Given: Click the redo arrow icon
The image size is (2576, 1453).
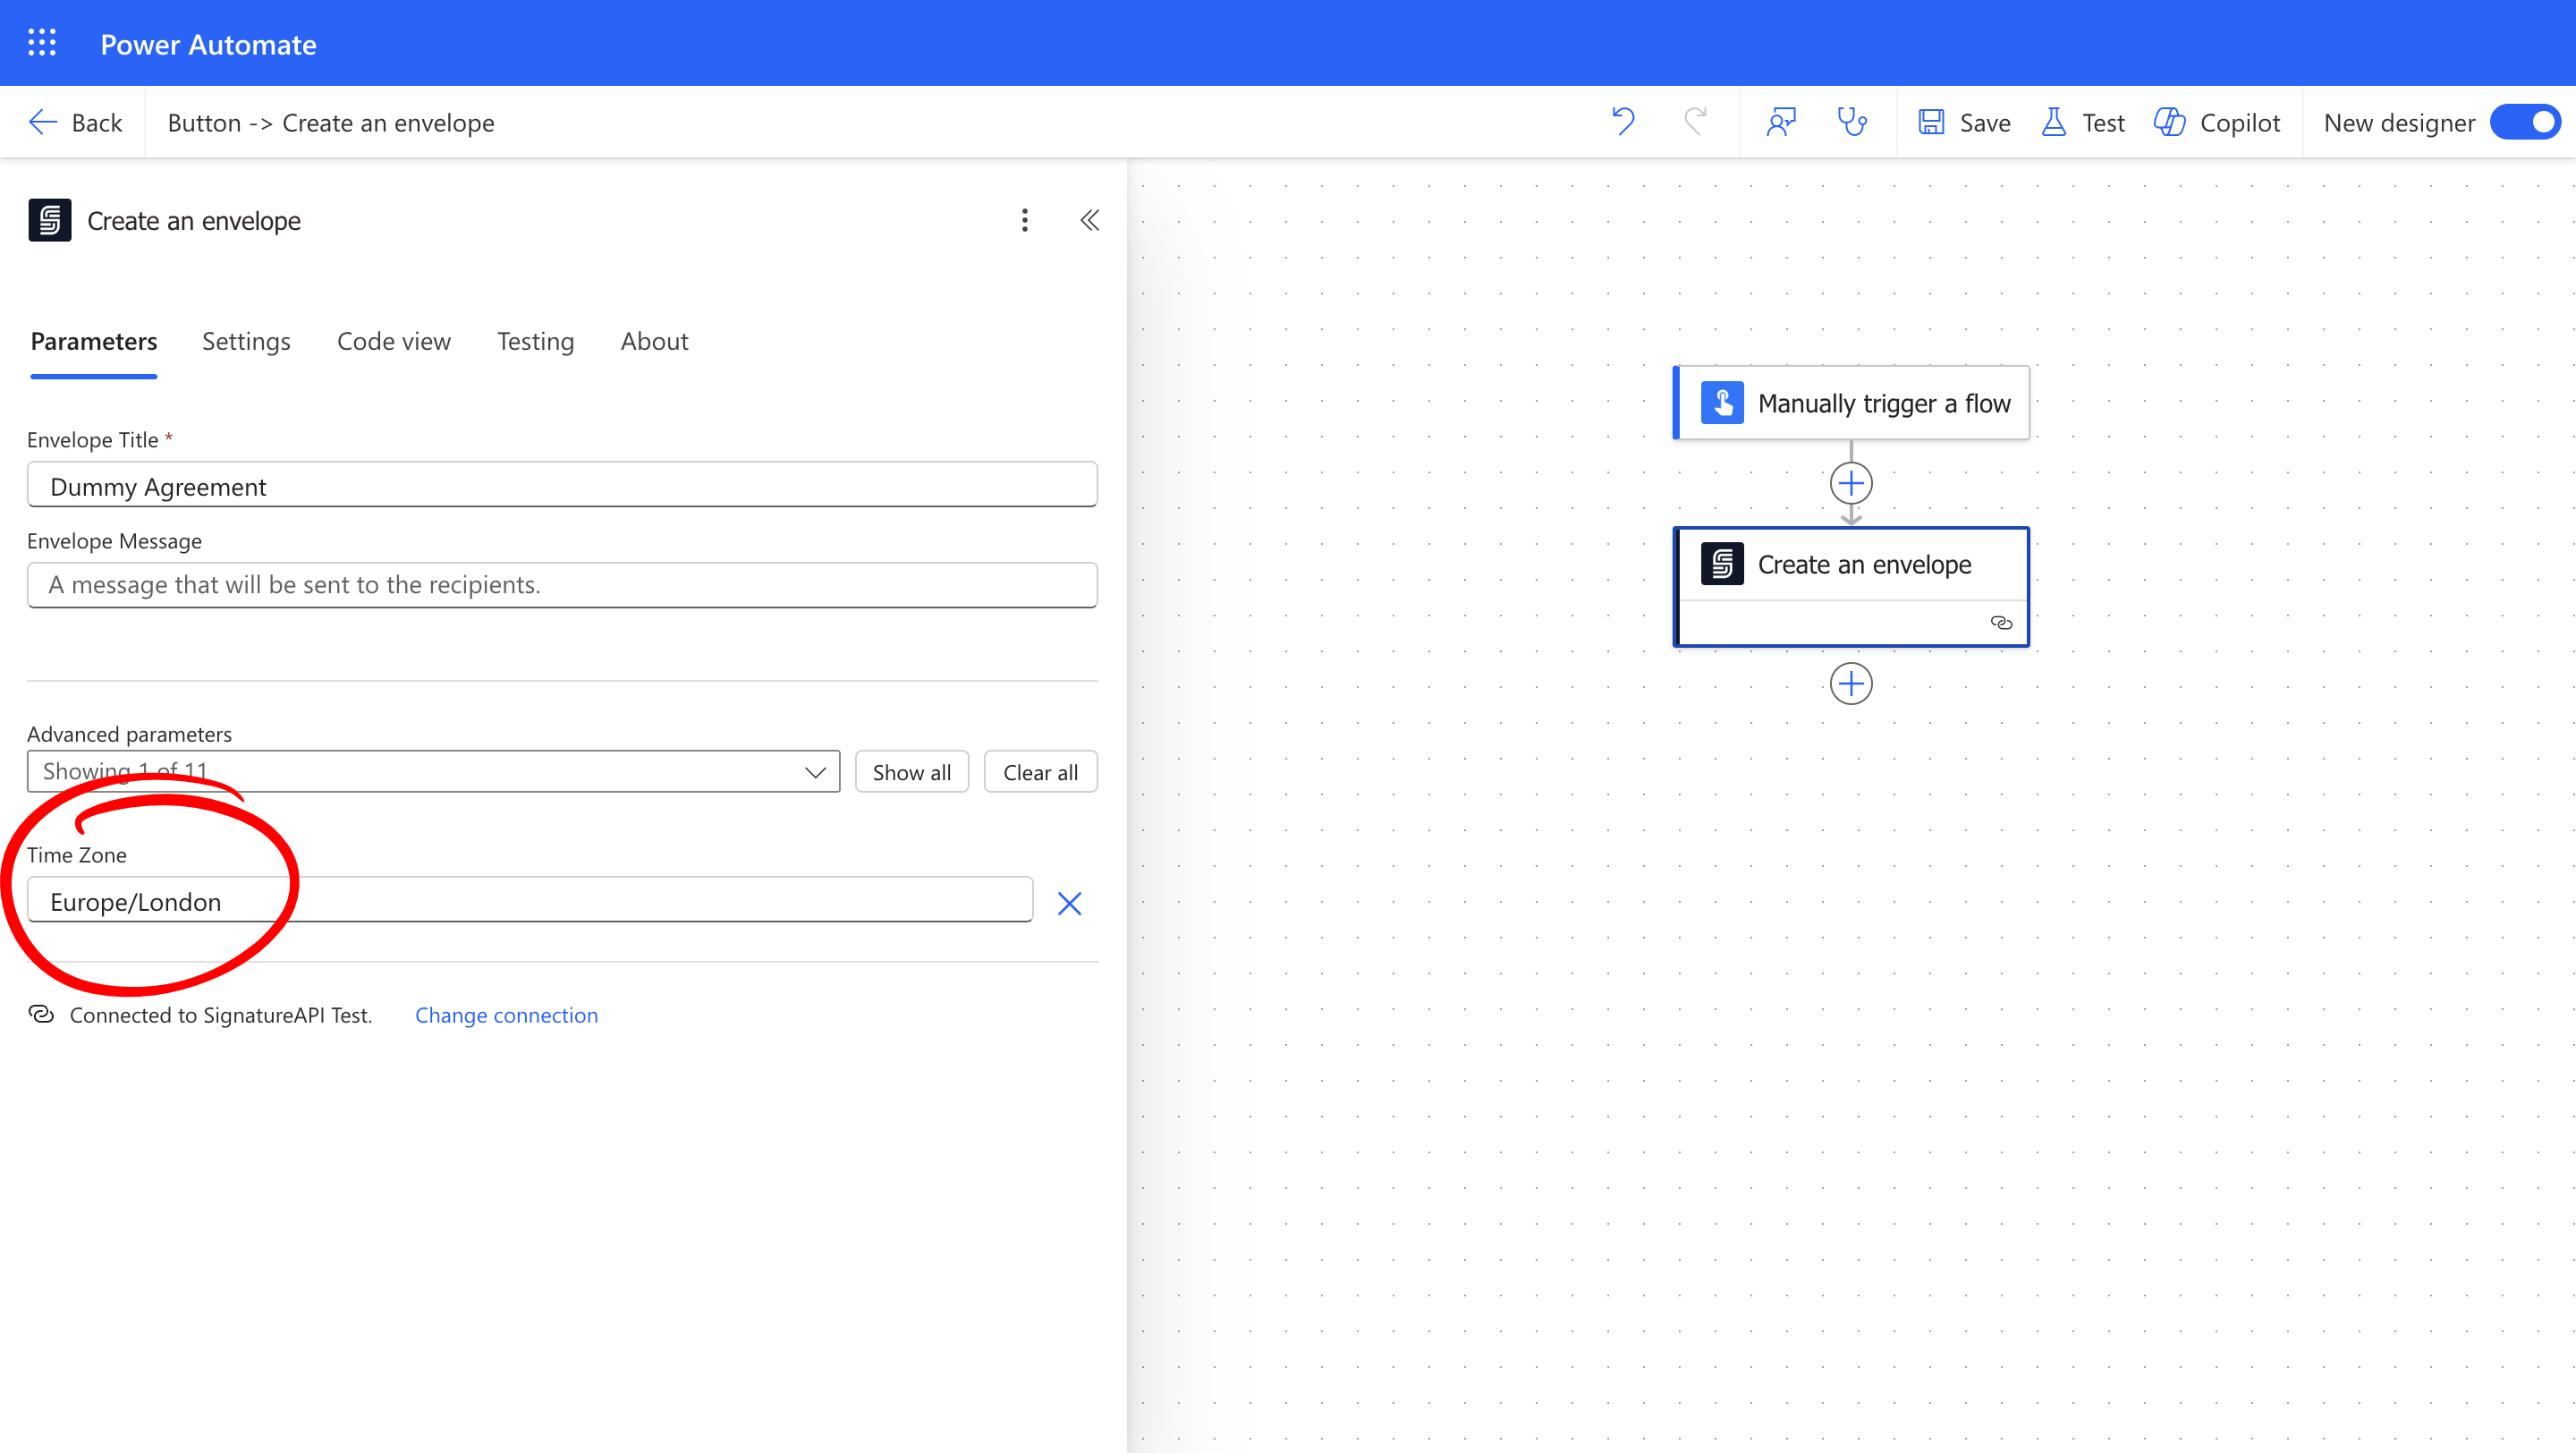Looking at the screenshot, I should coord(1695,122).
